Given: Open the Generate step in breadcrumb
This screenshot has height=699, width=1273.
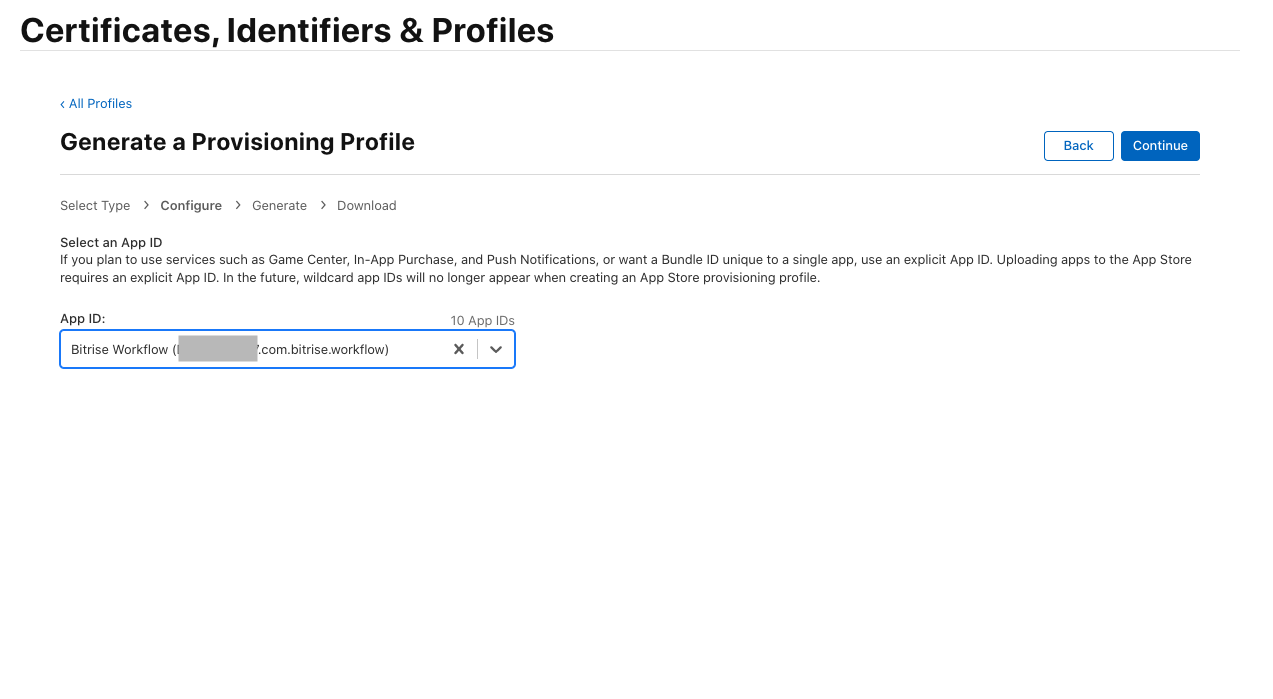Looking at the screenshot, I should [279, 206].
